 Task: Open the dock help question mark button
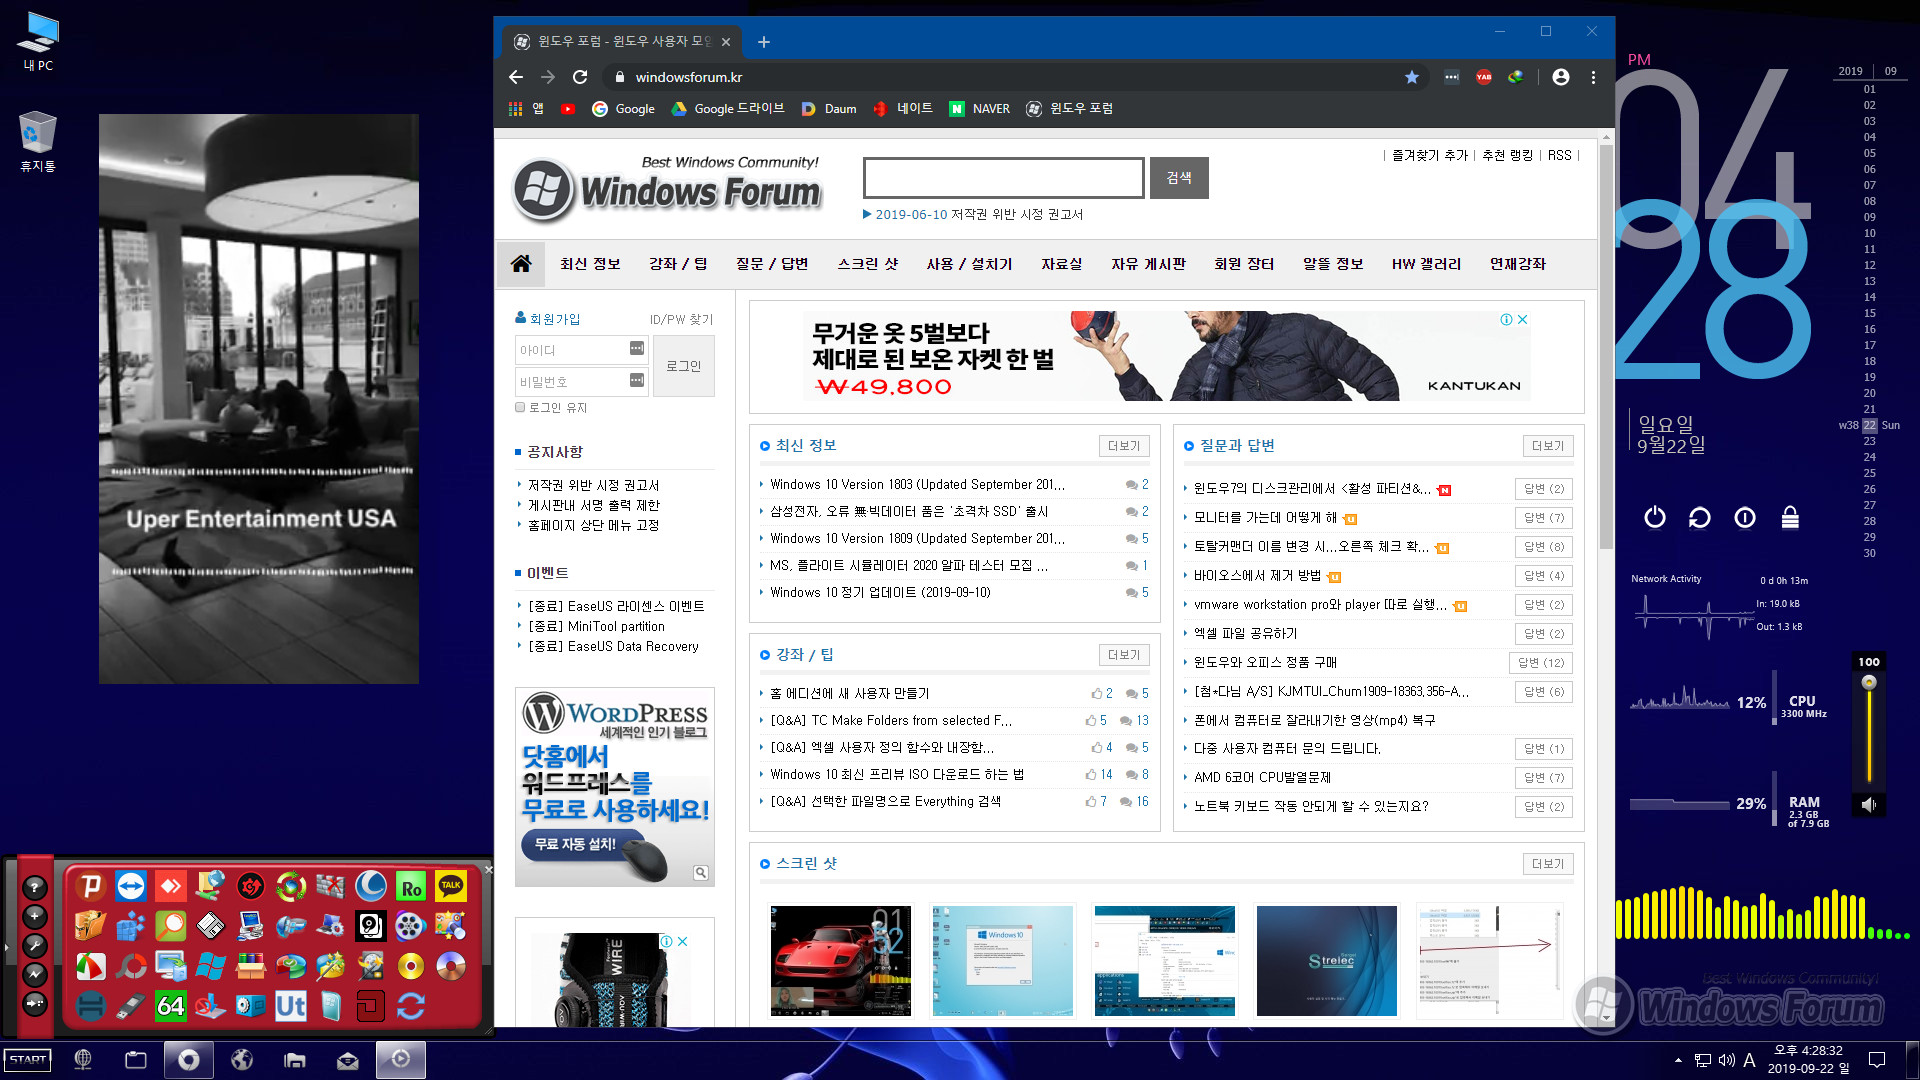35,887
